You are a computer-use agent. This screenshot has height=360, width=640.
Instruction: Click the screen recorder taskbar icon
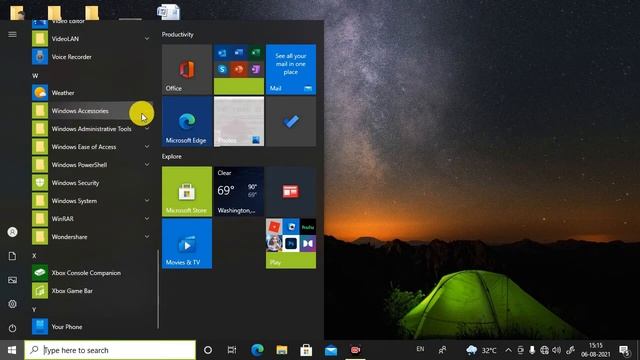tap(356, 350)
